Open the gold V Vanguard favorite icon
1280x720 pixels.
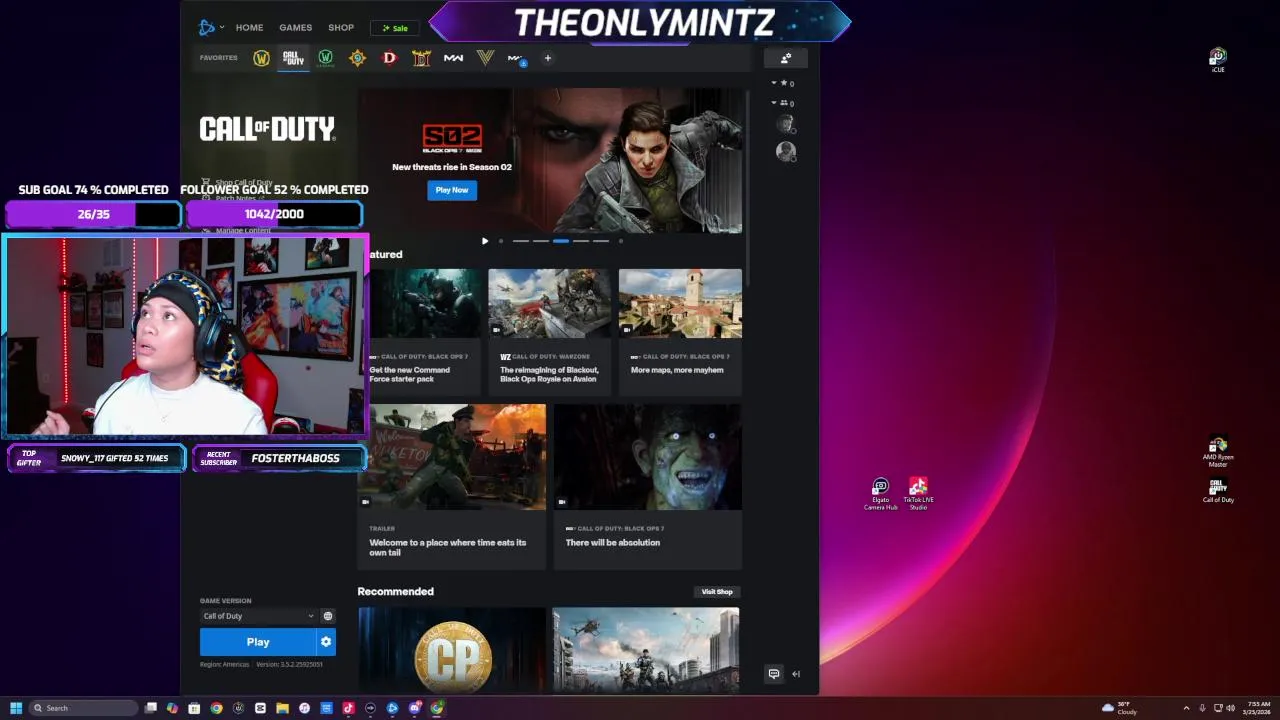485,58
